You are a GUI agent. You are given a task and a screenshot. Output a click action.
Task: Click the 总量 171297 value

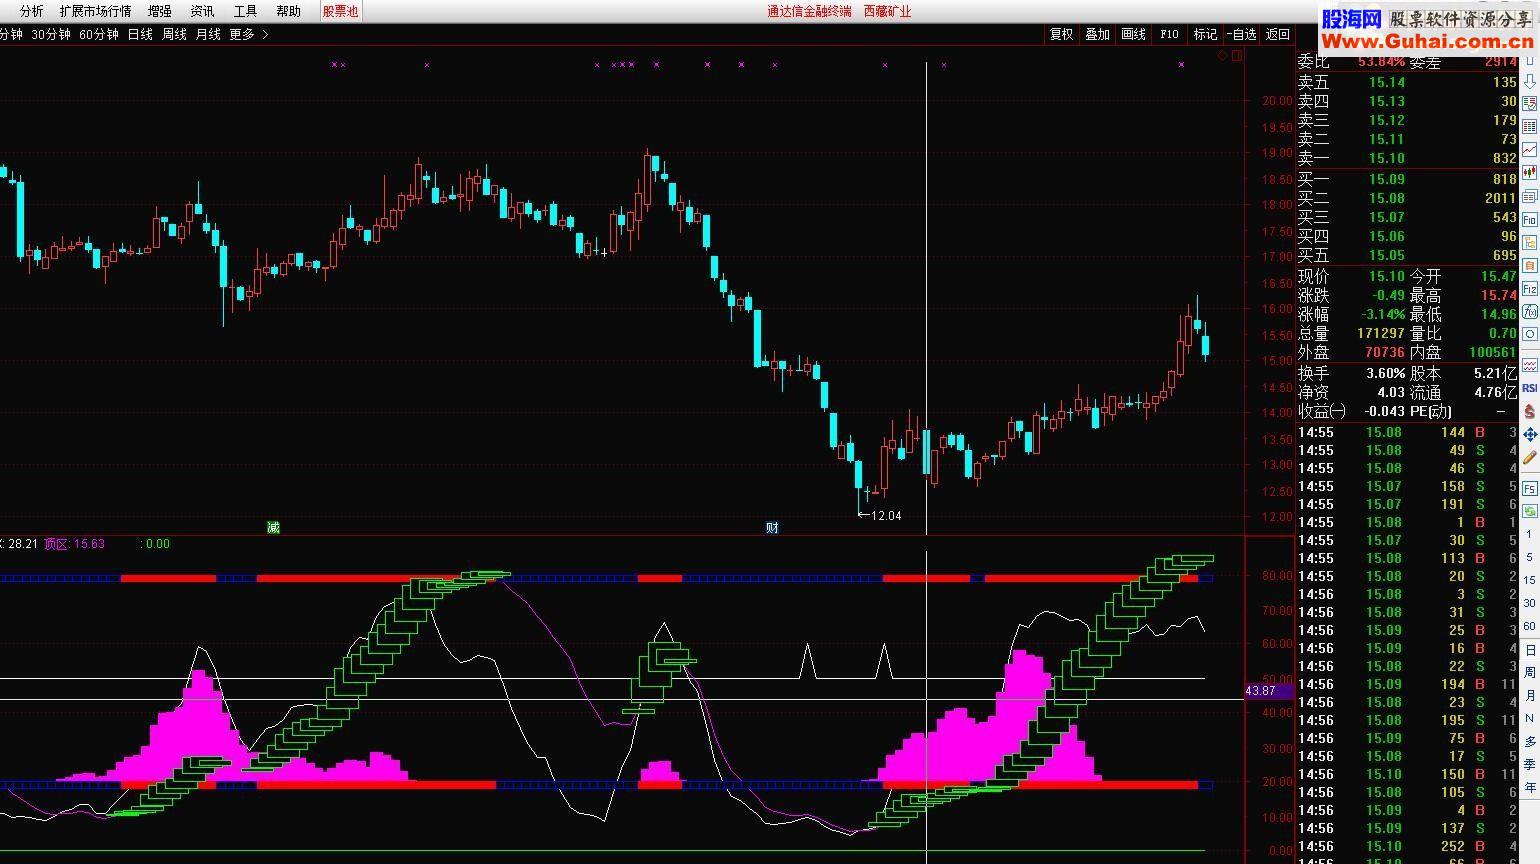pos(1381,333)
